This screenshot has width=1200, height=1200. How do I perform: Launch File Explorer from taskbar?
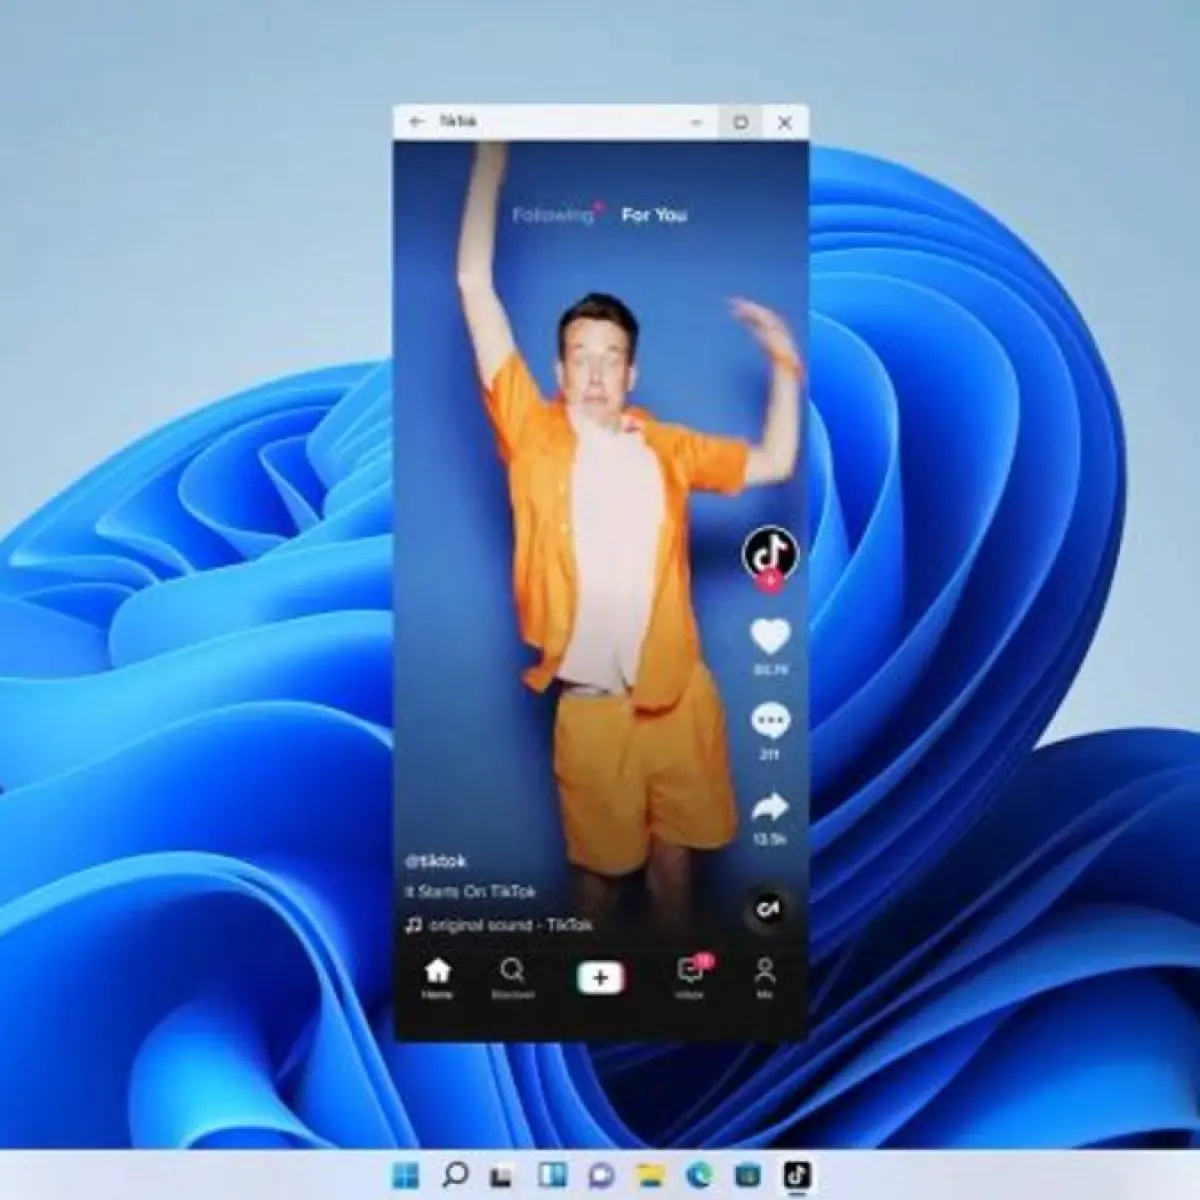point(651,1176)
